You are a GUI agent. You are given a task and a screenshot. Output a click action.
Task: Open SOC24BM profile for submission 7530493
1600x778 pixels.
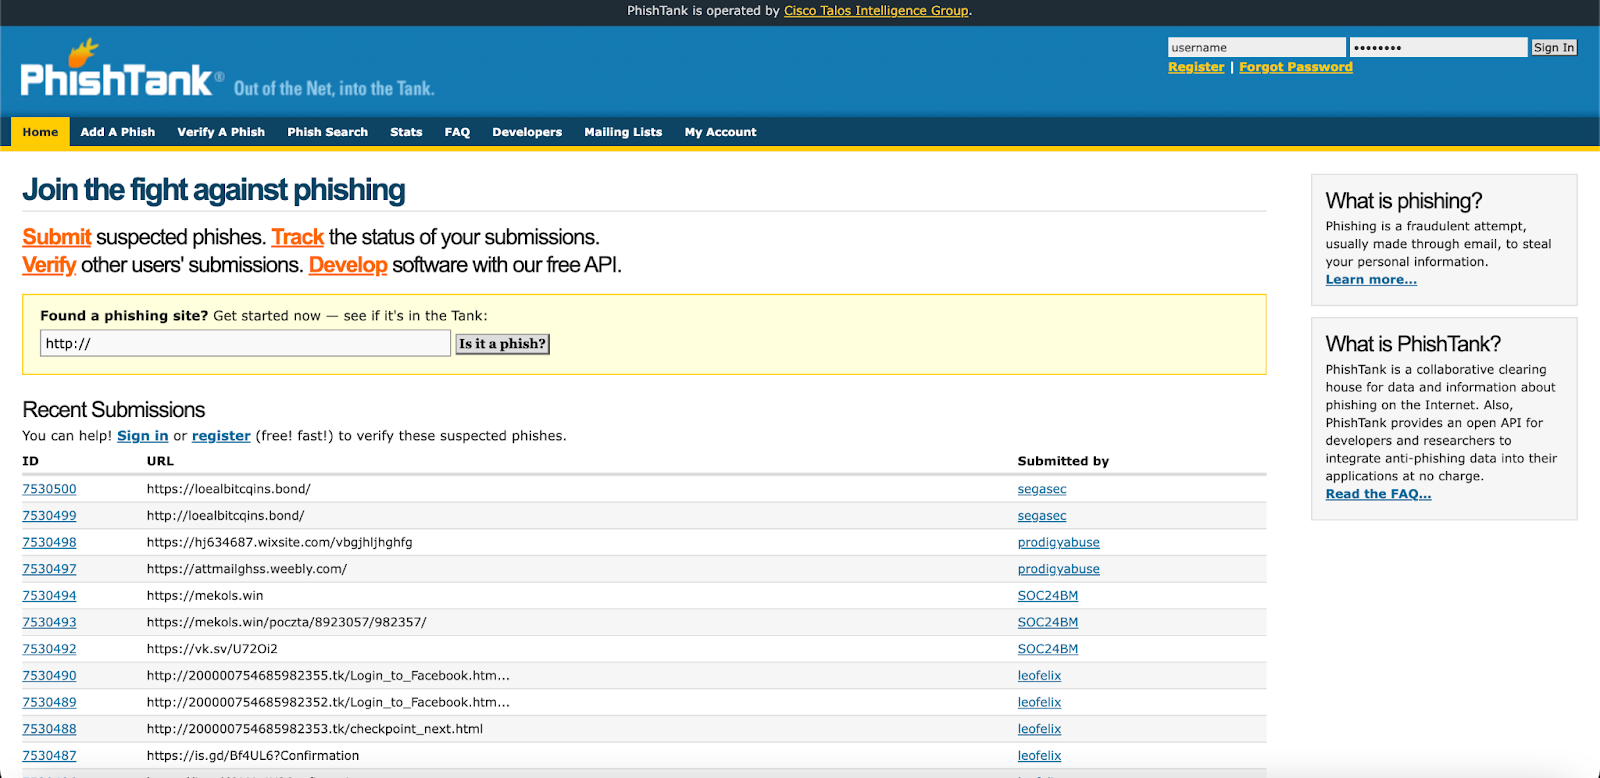point(1048,622)
